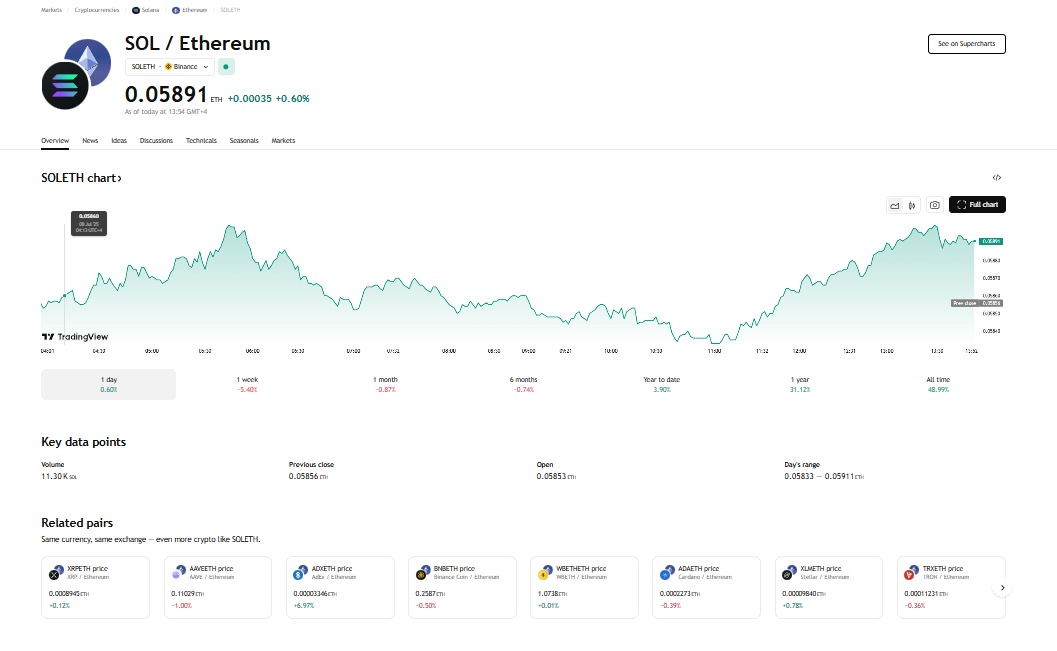
Task: Switch to the Ideas tab
Action: [x=119, y=141]
